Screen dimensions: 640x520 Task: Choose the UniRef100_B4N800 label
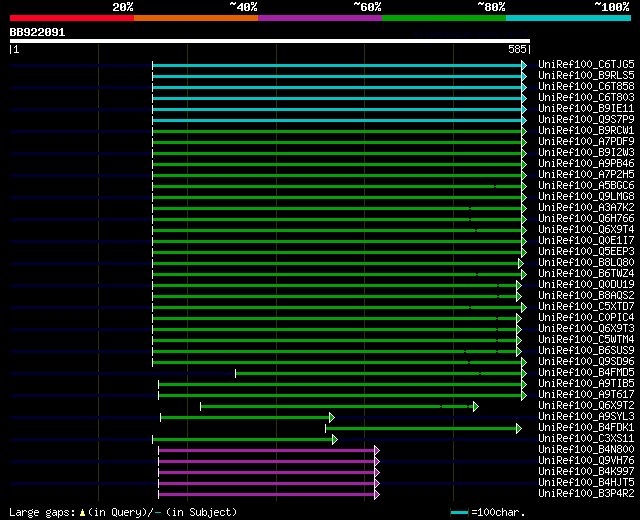tap(586, 450)
